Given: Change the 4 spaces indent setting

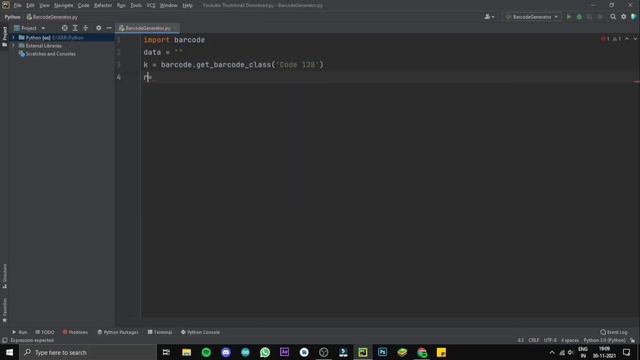Looking at the screenshot, I should (x=569, y=340).
